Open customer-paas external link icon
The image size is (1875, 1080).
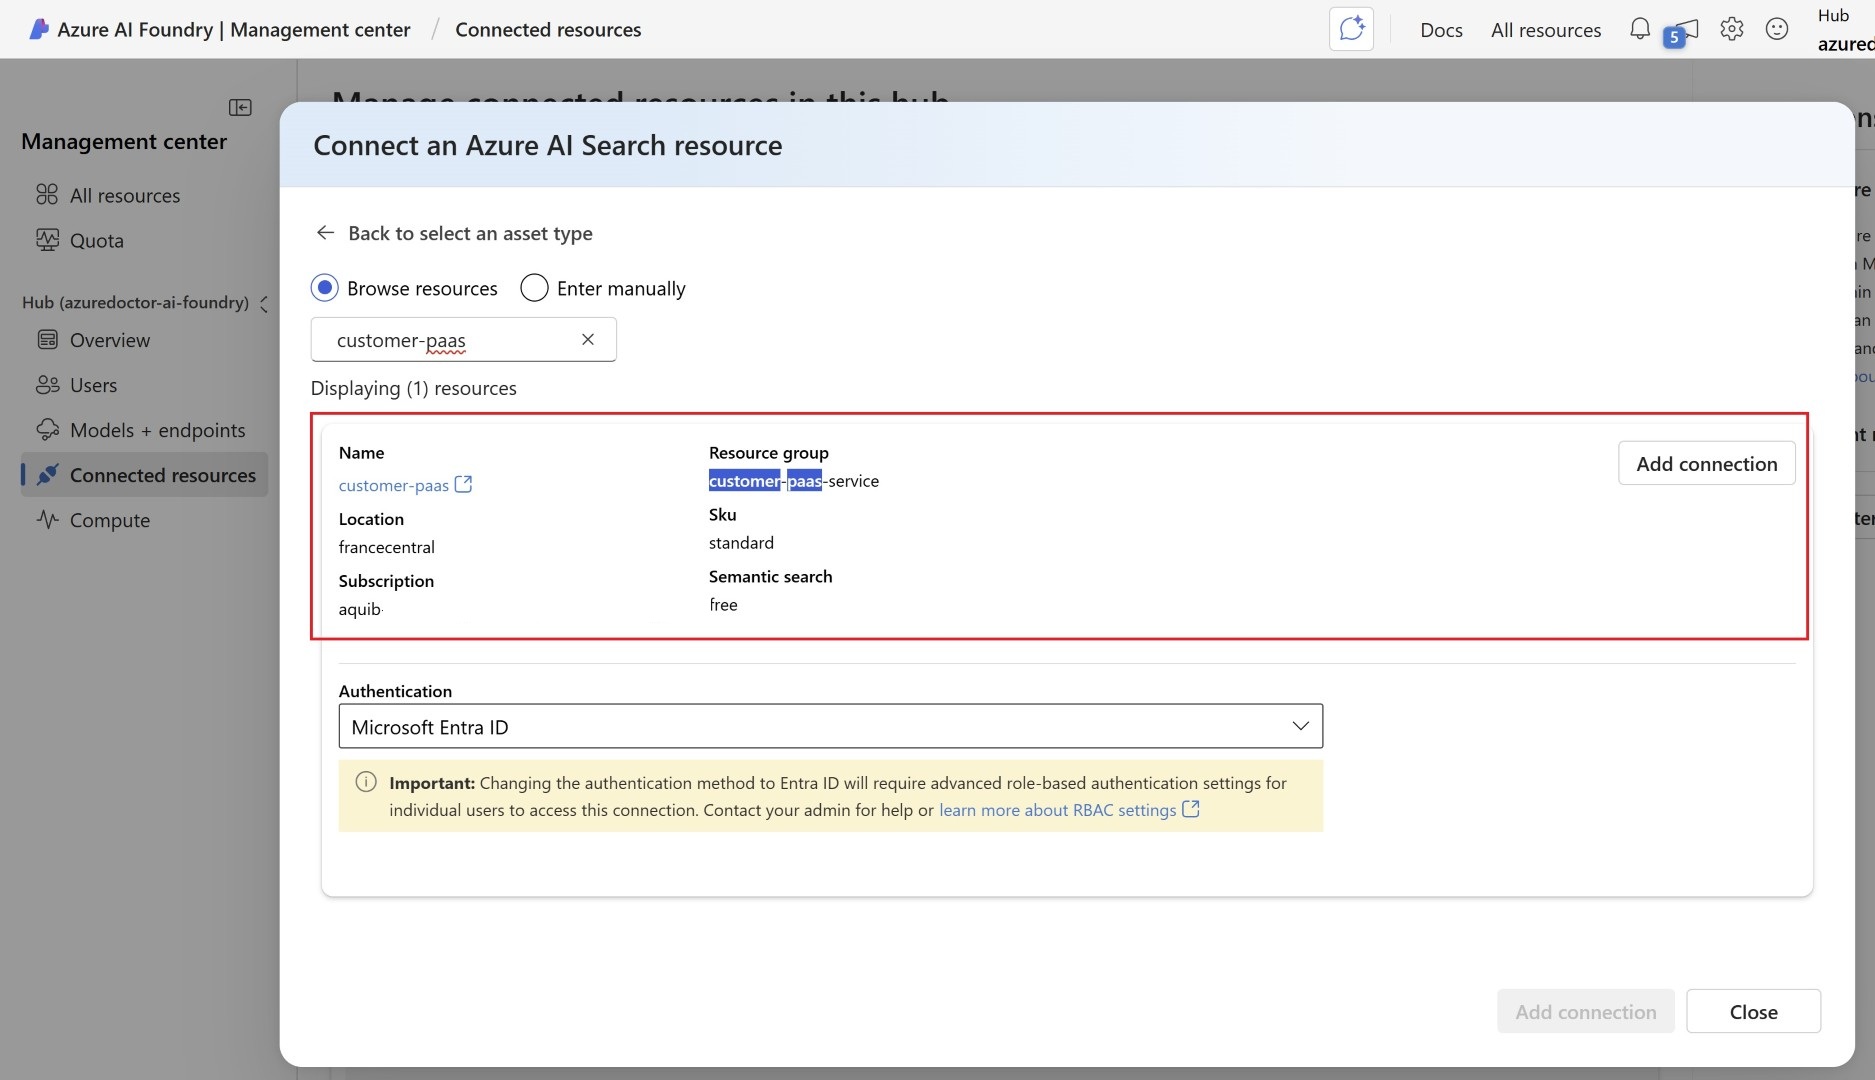[463, 484]
